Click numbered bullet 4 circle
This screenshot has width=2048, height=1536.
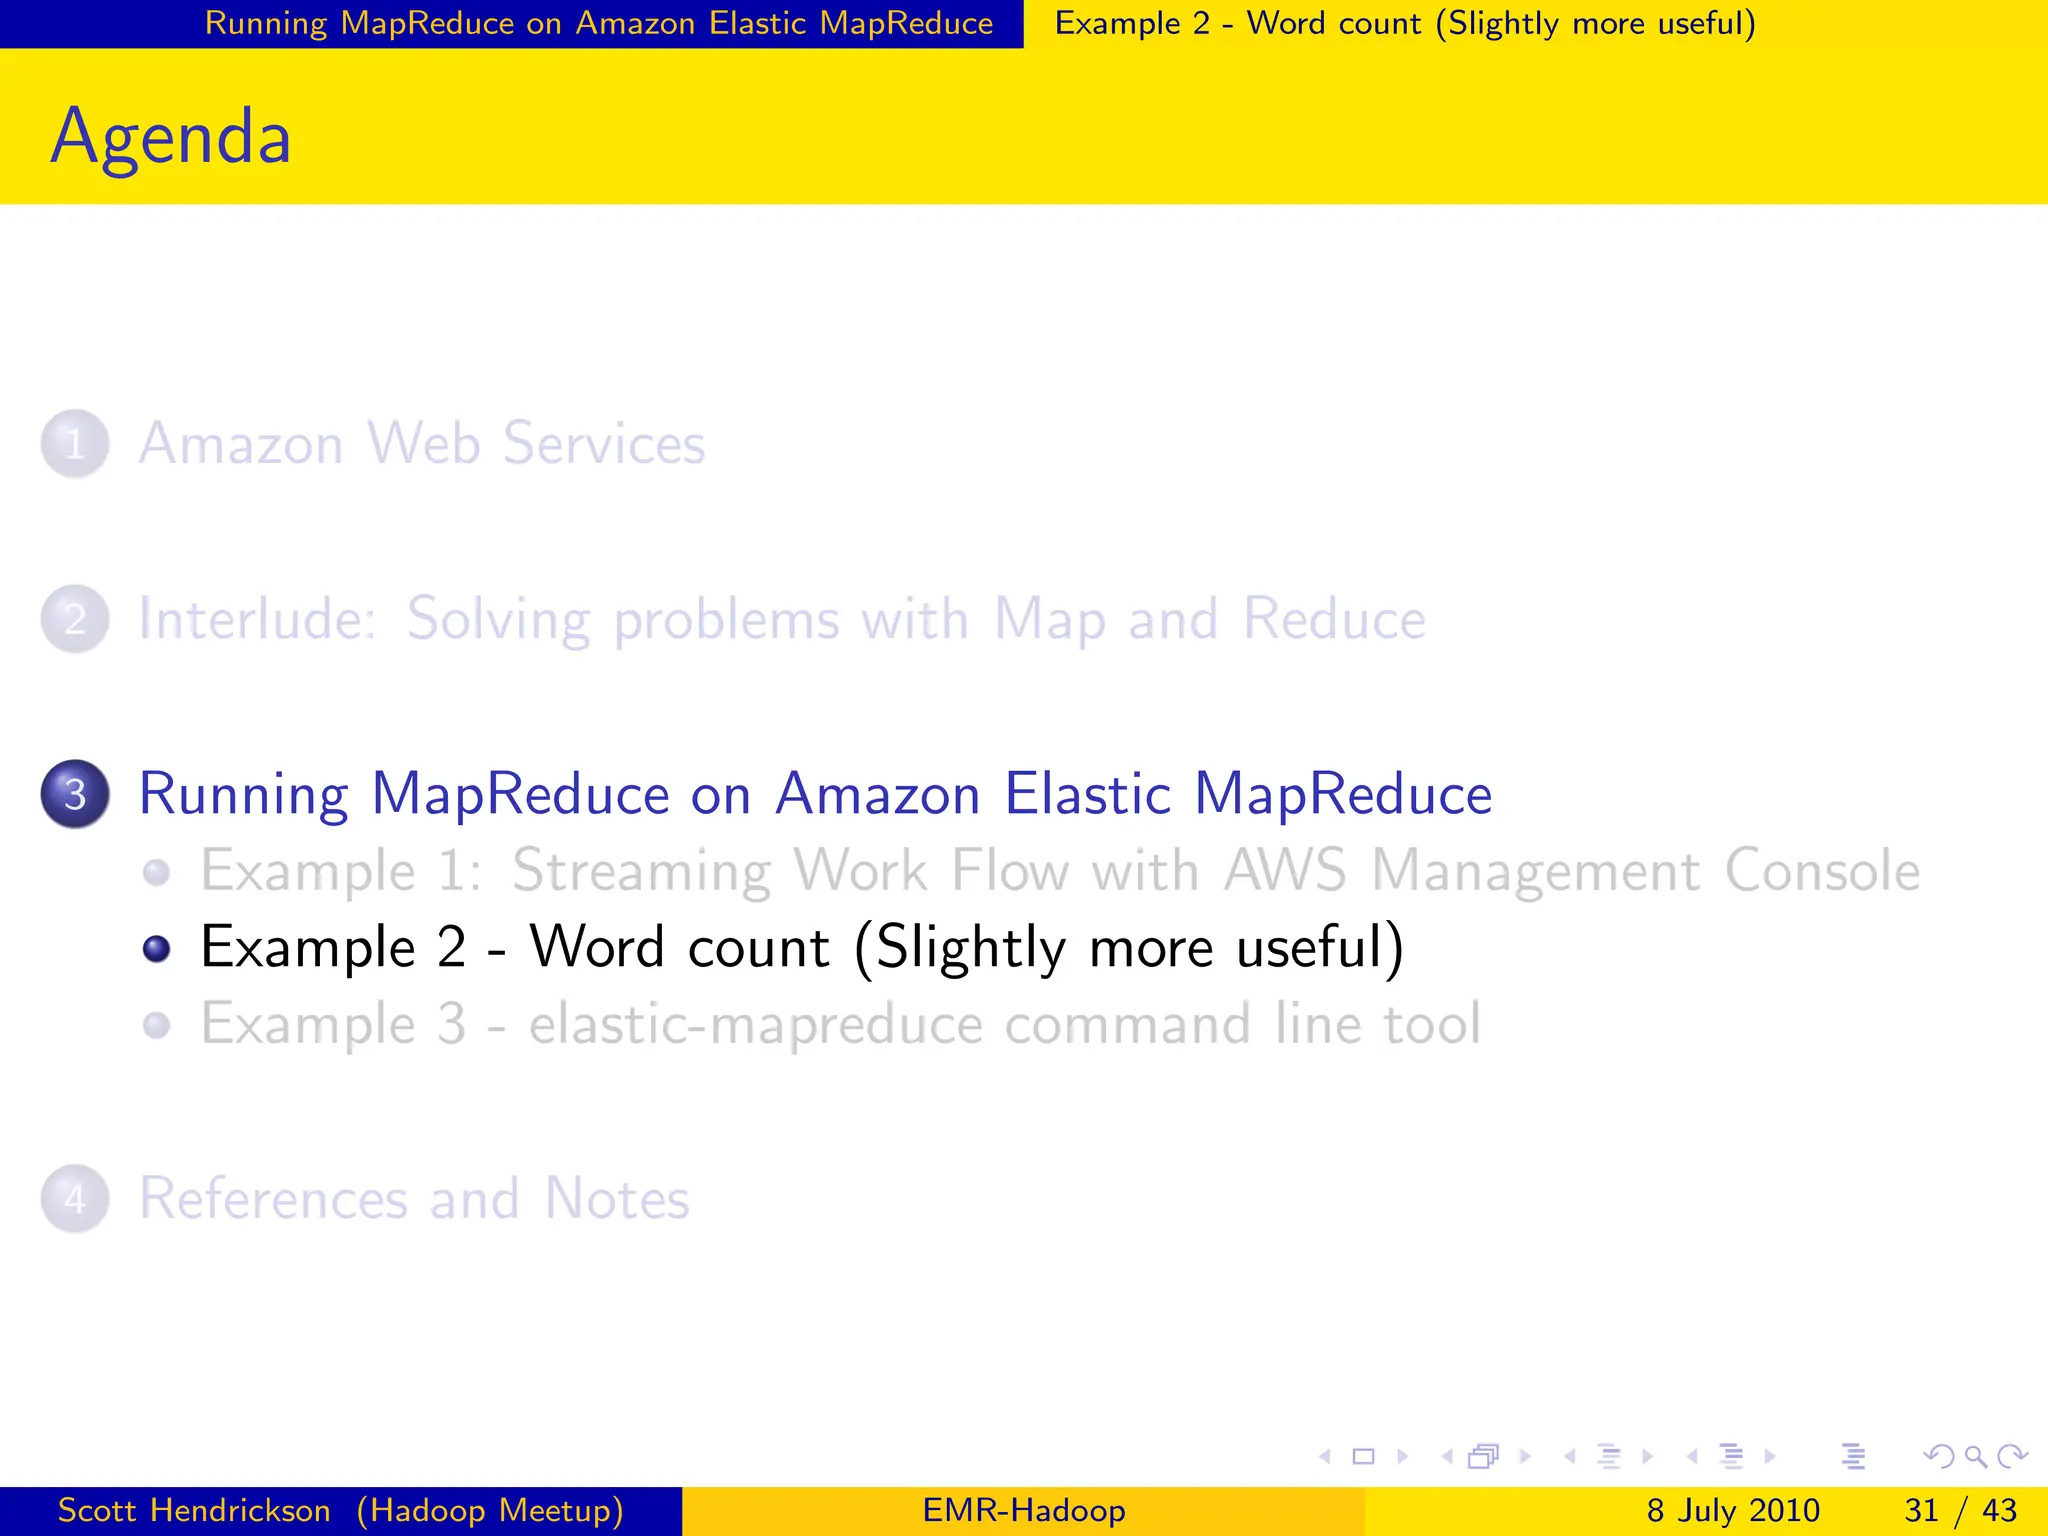click(x=75, y=1198)
